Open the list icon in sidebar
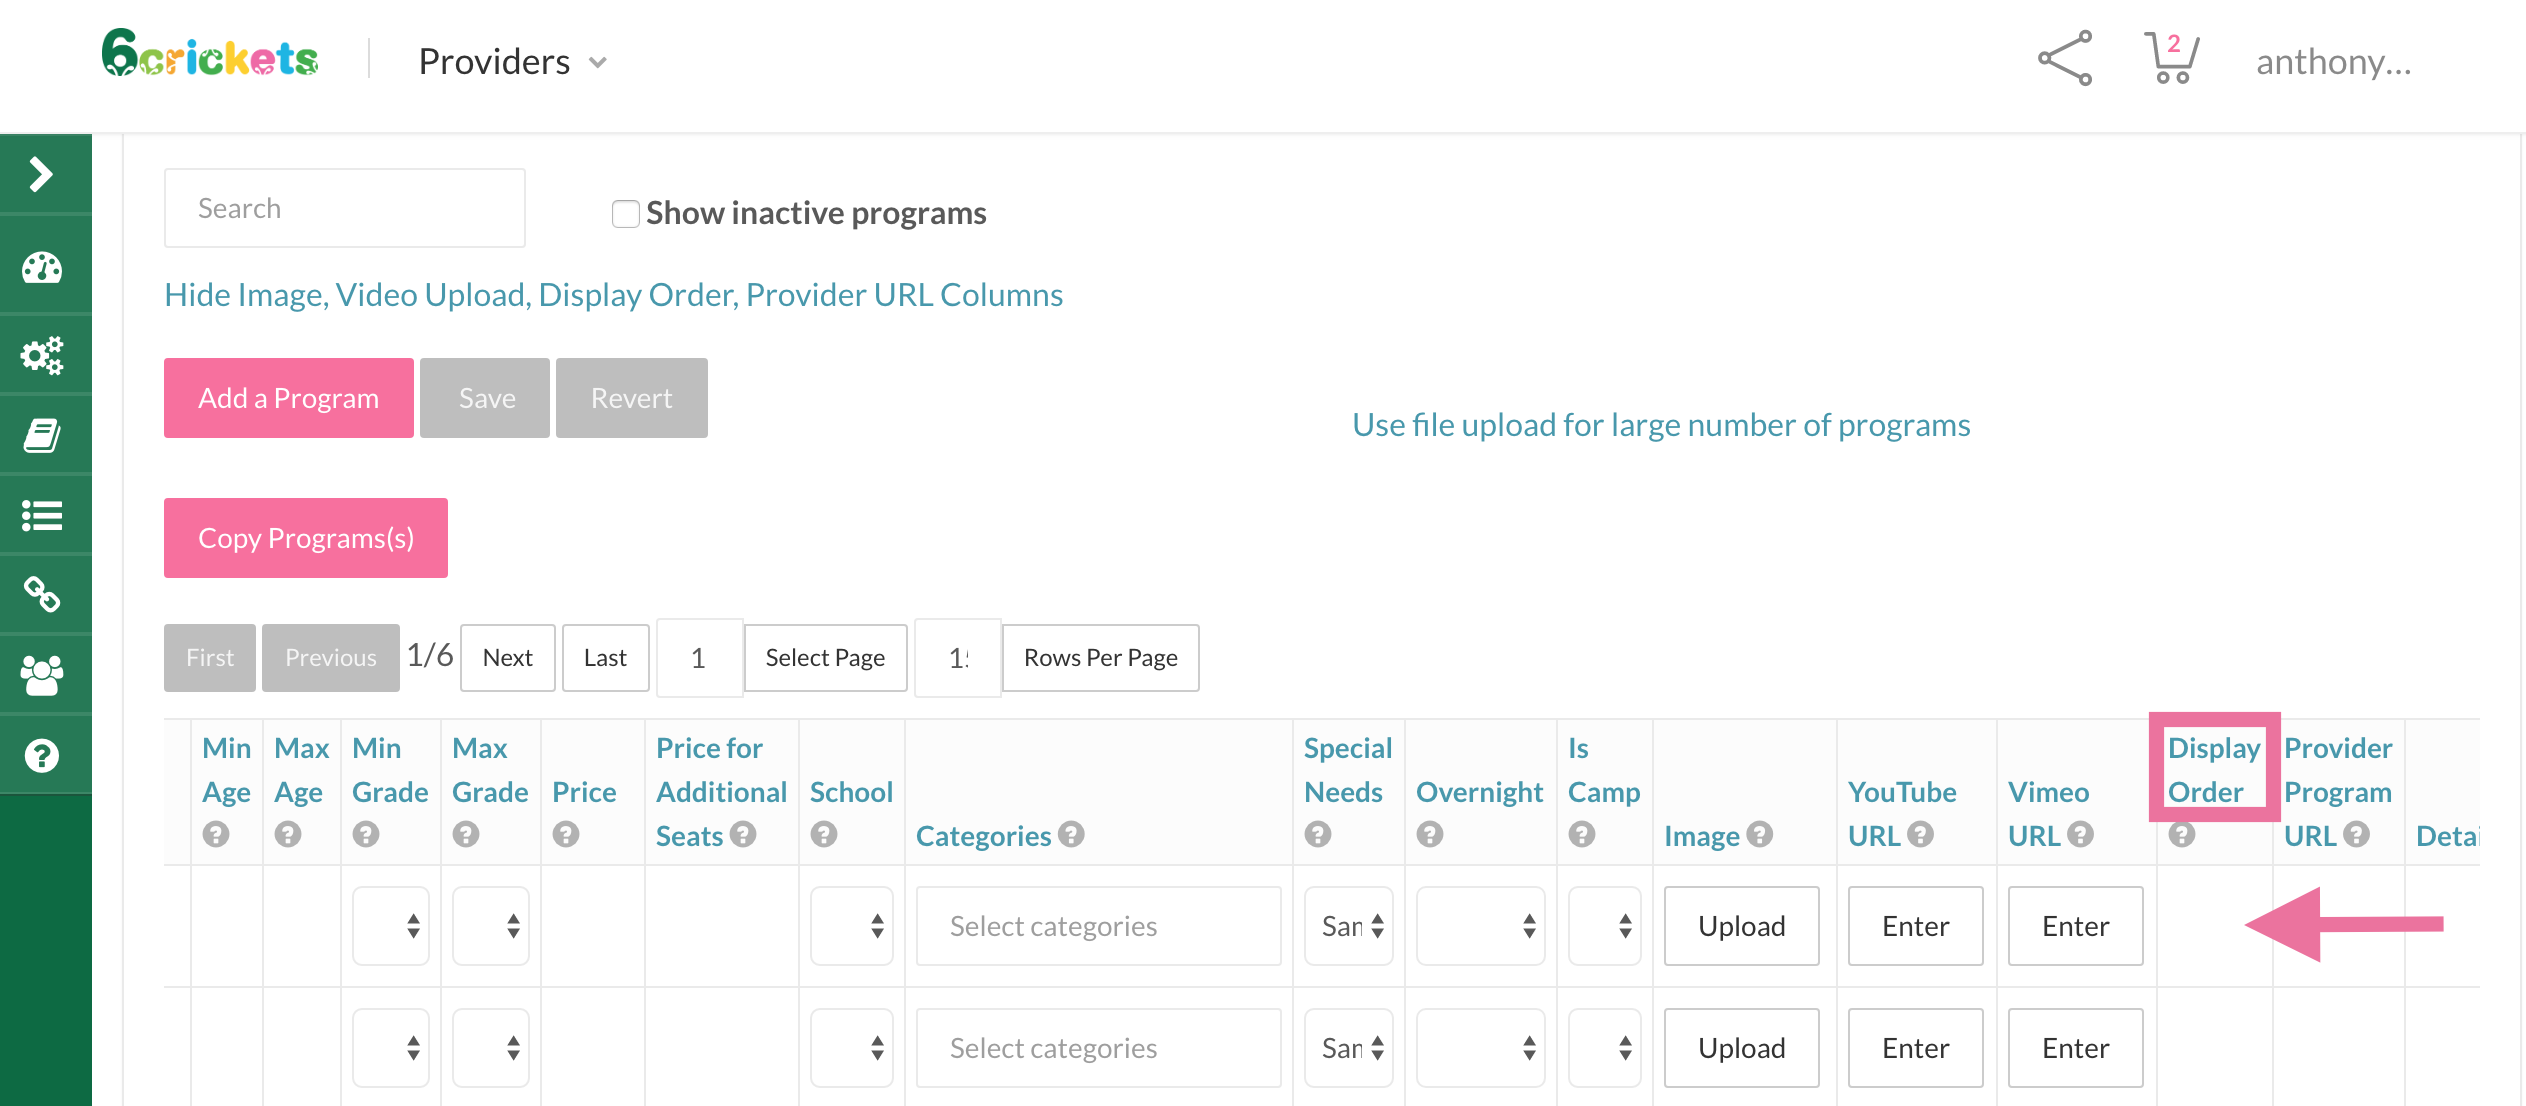 click(x=42, y=516)
